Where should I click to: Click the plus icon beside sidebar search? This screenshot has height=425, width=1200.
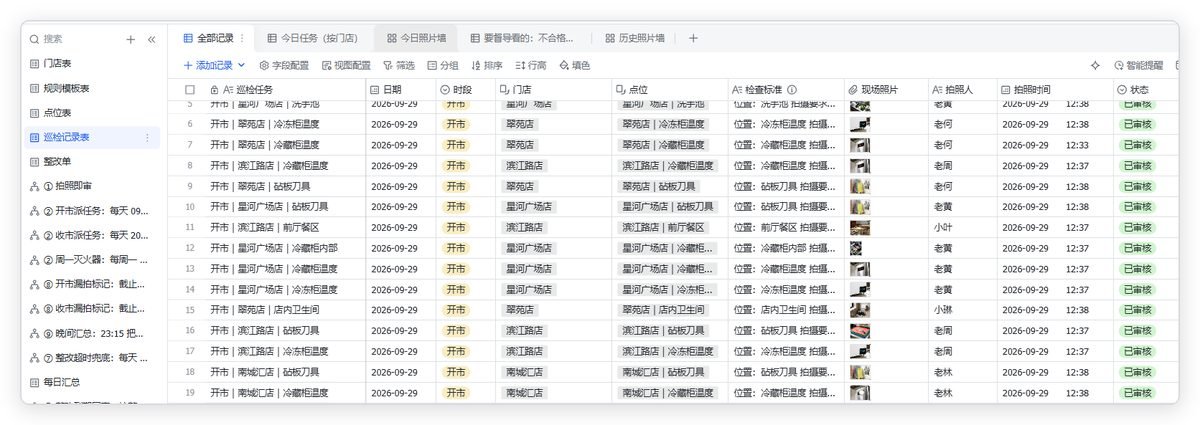coord(130,39)
